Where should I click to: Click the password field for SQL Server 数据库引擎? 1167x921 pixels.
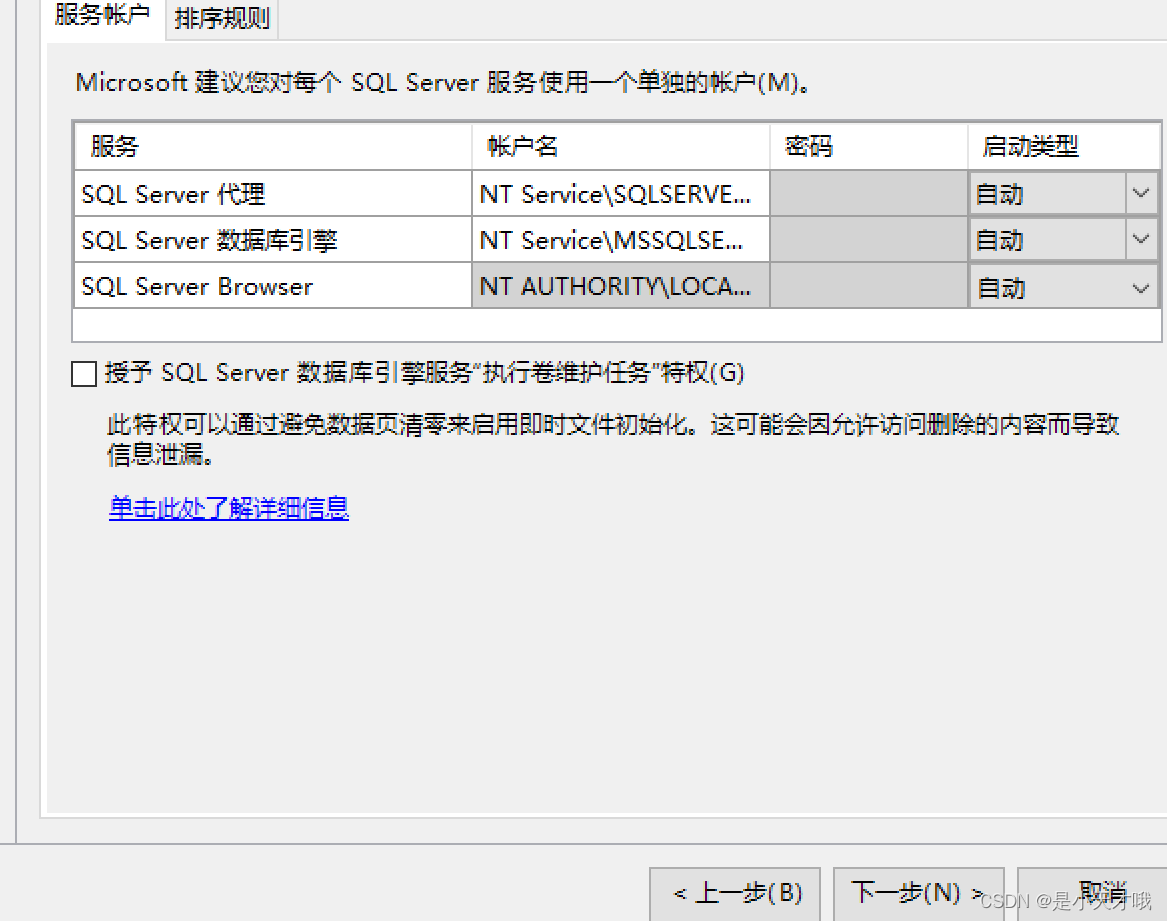(866, 239)
